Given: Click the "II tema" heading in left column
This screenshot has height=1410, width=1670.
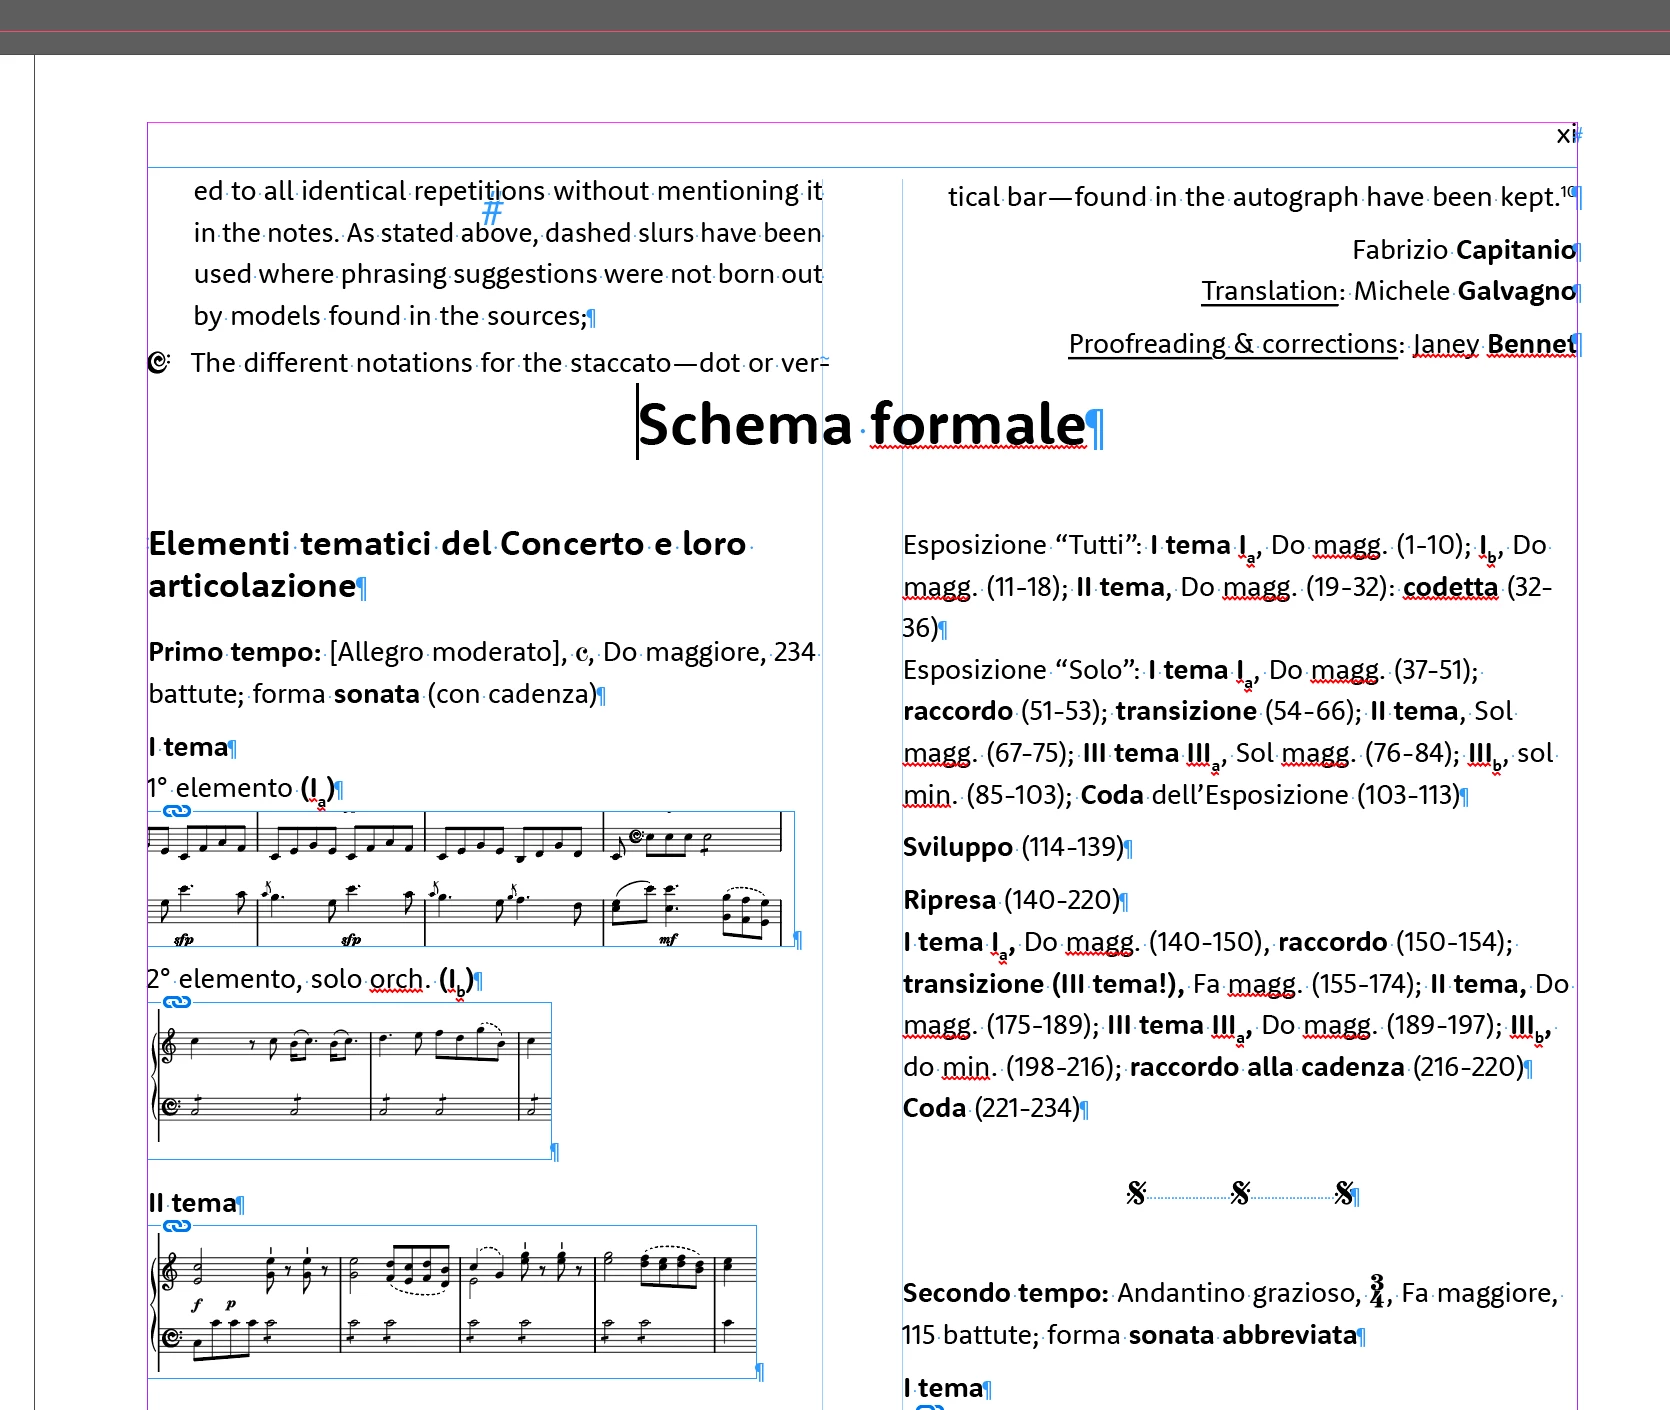Looking at the screenshot, I should pos(192,1203).
